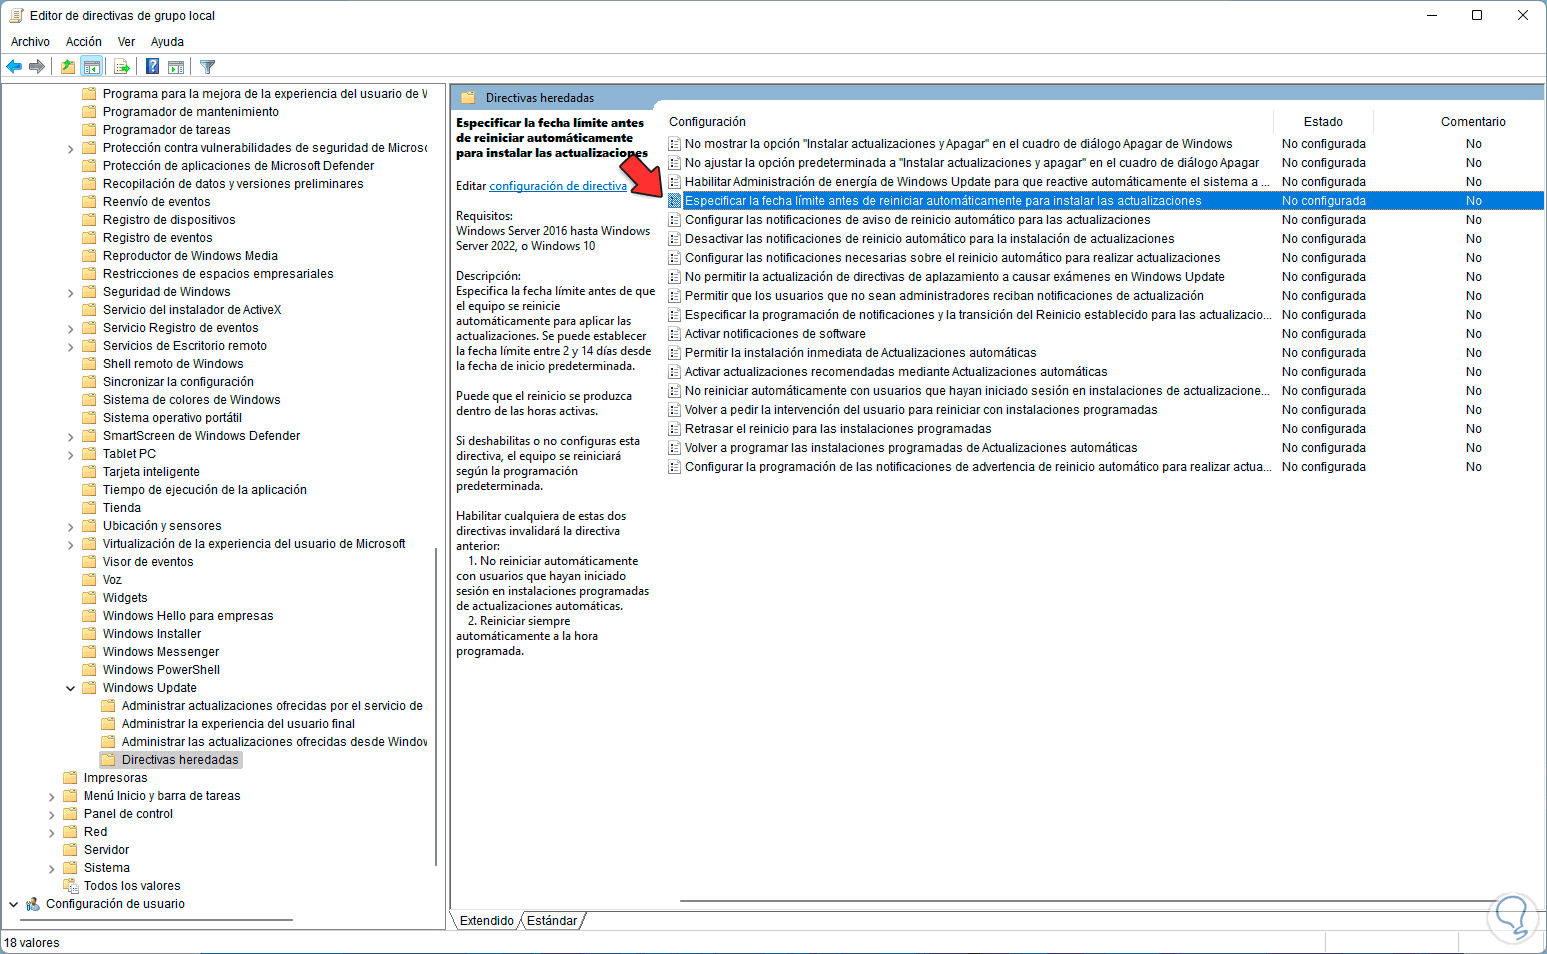1547x954 pixels.
Task: Click the Export list toolbar icon
Action: [122, 67]
